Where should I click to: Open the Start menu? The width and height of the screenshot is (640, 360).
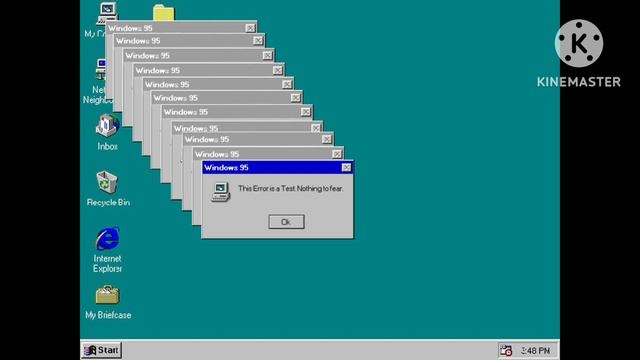[x=101, y=350]
